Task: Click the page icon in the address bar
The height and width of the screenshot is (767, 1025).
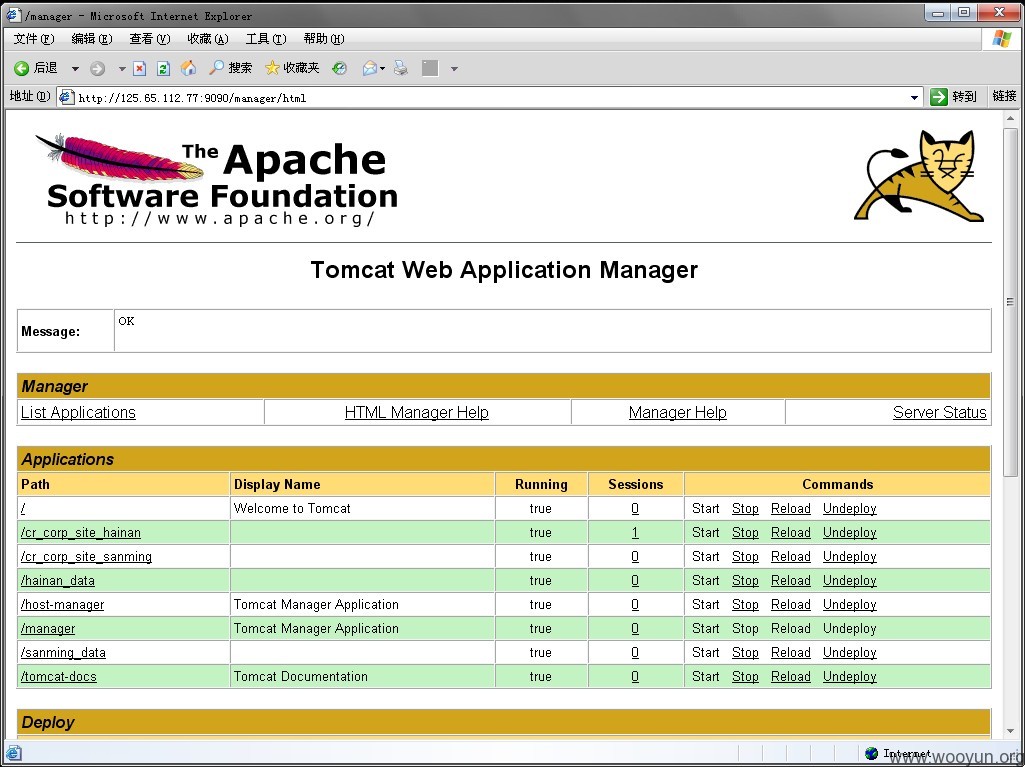Action: [x=65, y=97]
